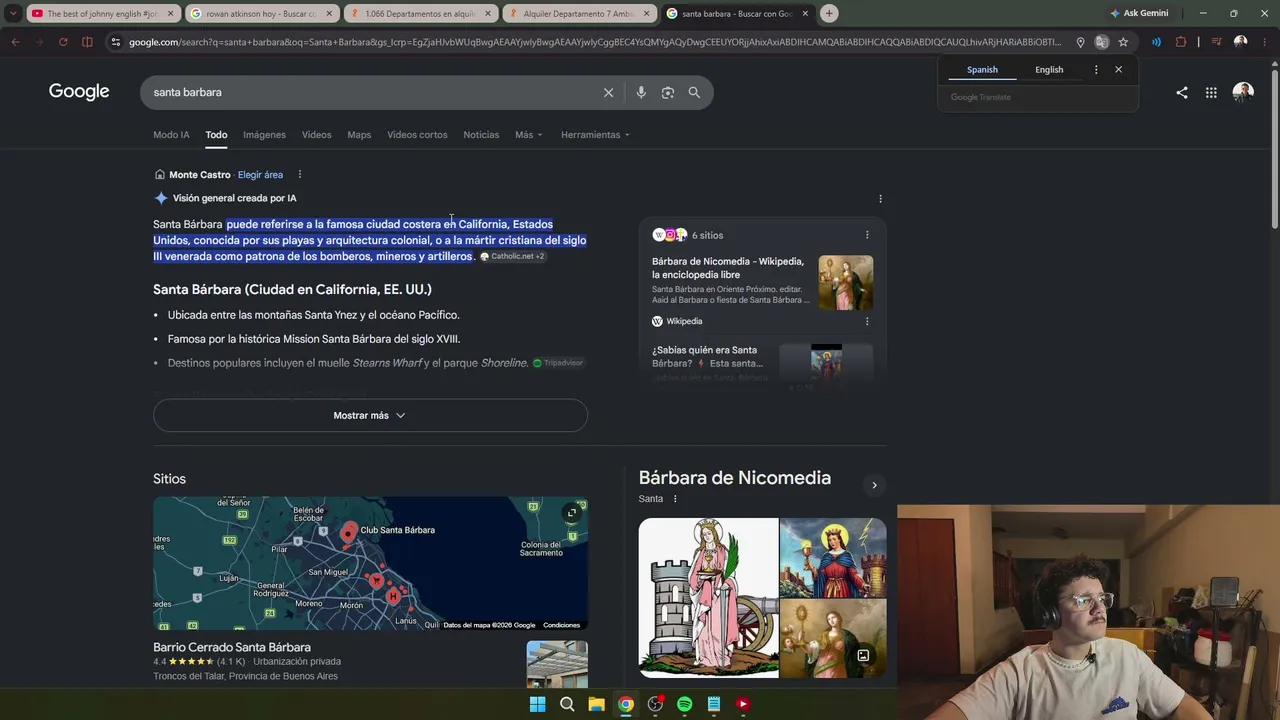This screenshot has height=720, width=1280.
Task: Expand the Más search filter dropdown
Action: point(529,134)
